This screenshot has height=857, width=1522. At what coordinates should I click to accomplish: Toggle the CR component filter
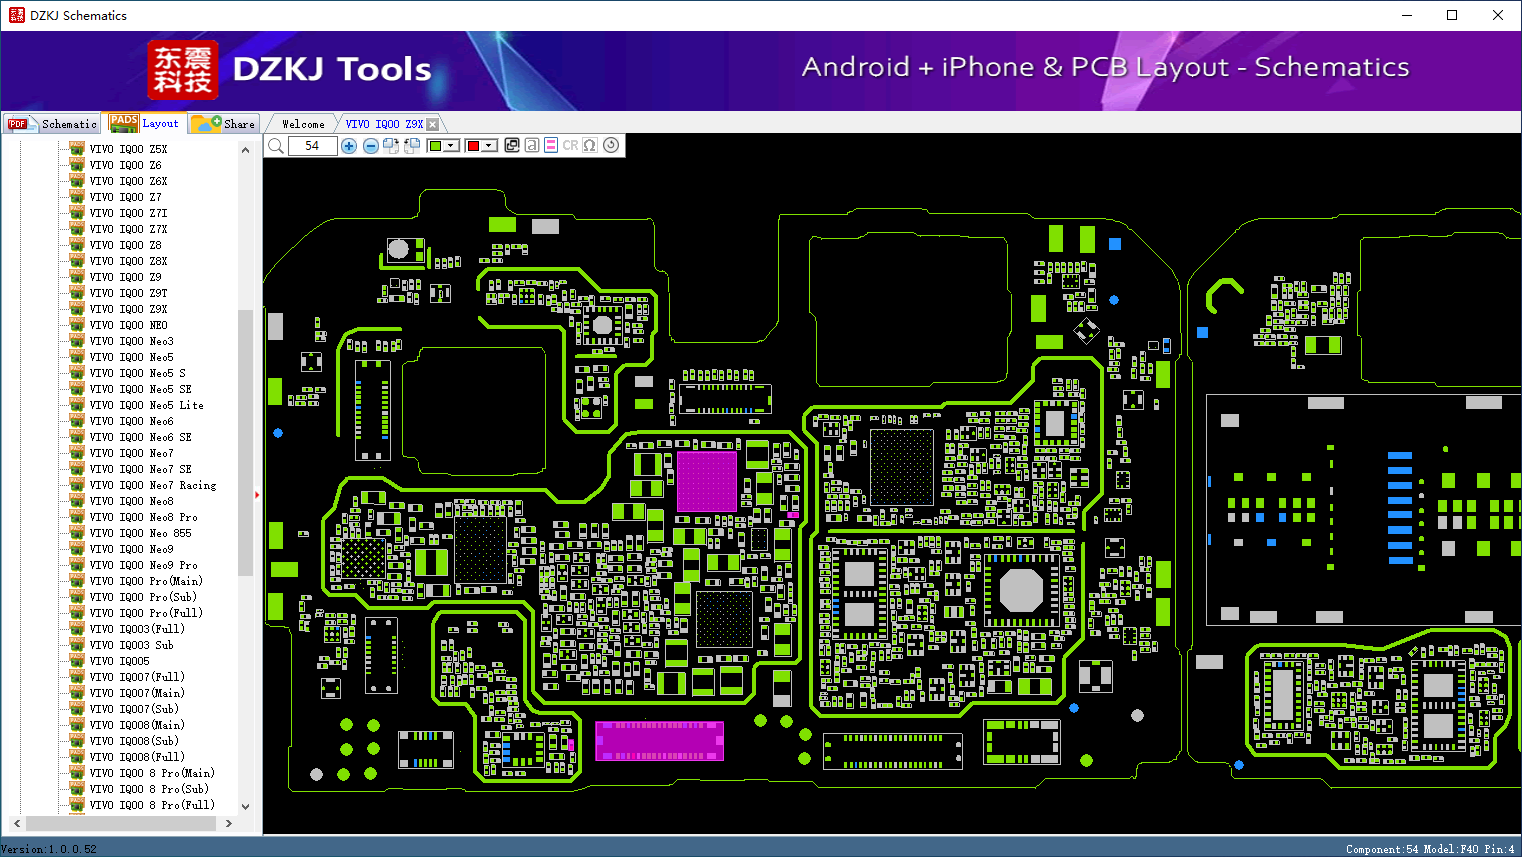click(x=570, y=145)
